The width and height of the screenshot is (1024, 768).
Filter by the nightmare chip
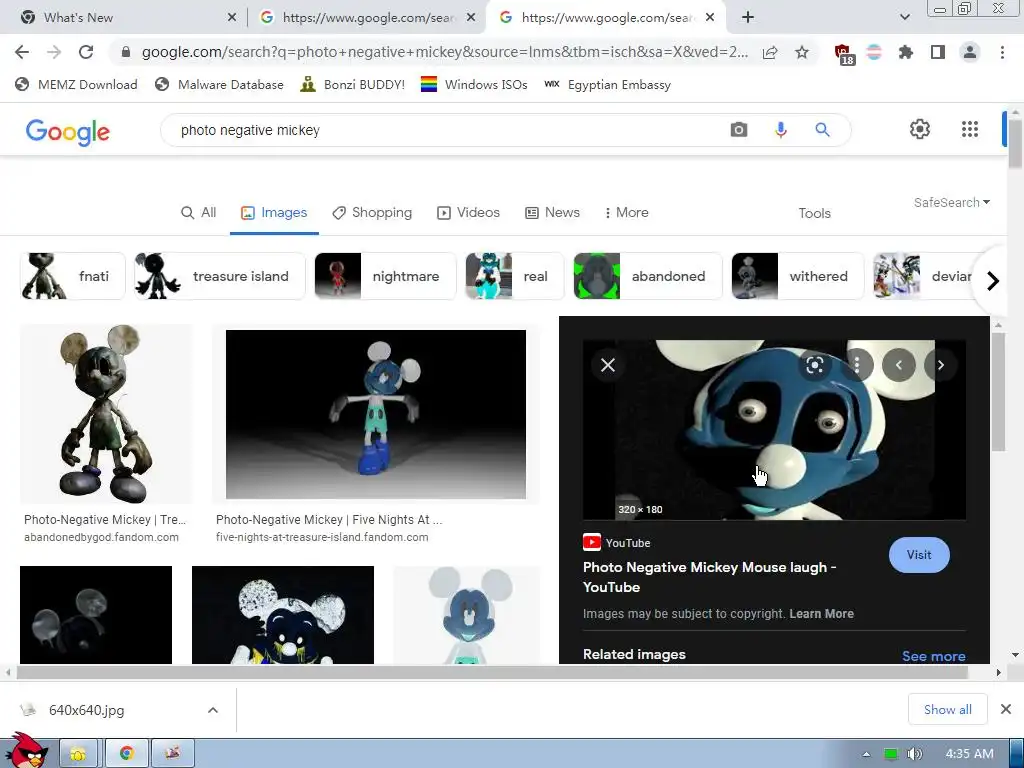[385, 276]
